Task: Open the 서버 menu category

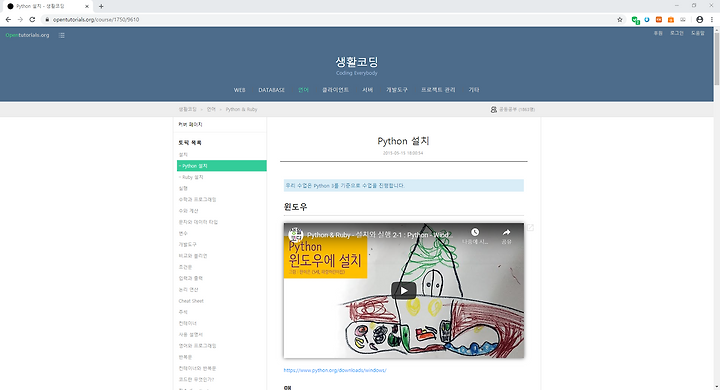Action: click(x=367, y=90)
